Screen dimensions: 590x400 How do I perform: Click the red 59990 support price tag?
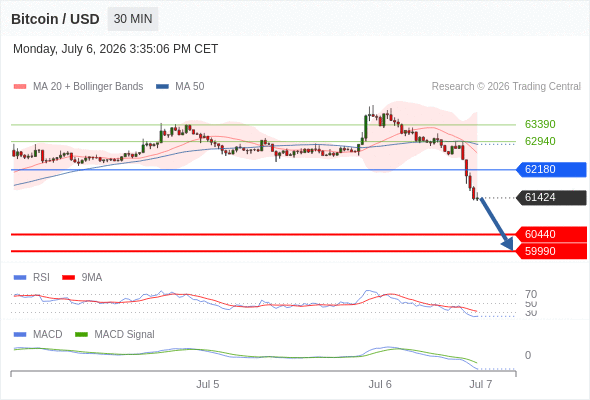tap(551, 251)
